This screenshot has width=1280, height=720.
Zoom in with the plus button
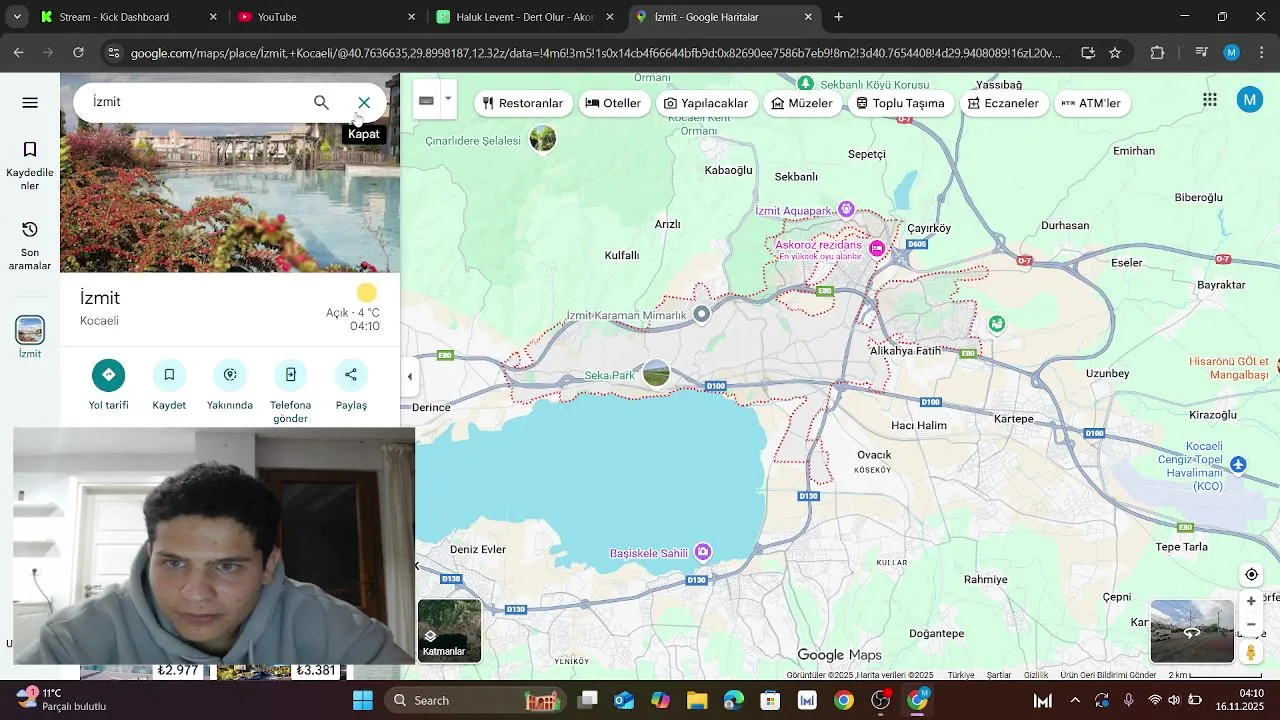[x=1251, y=601]
